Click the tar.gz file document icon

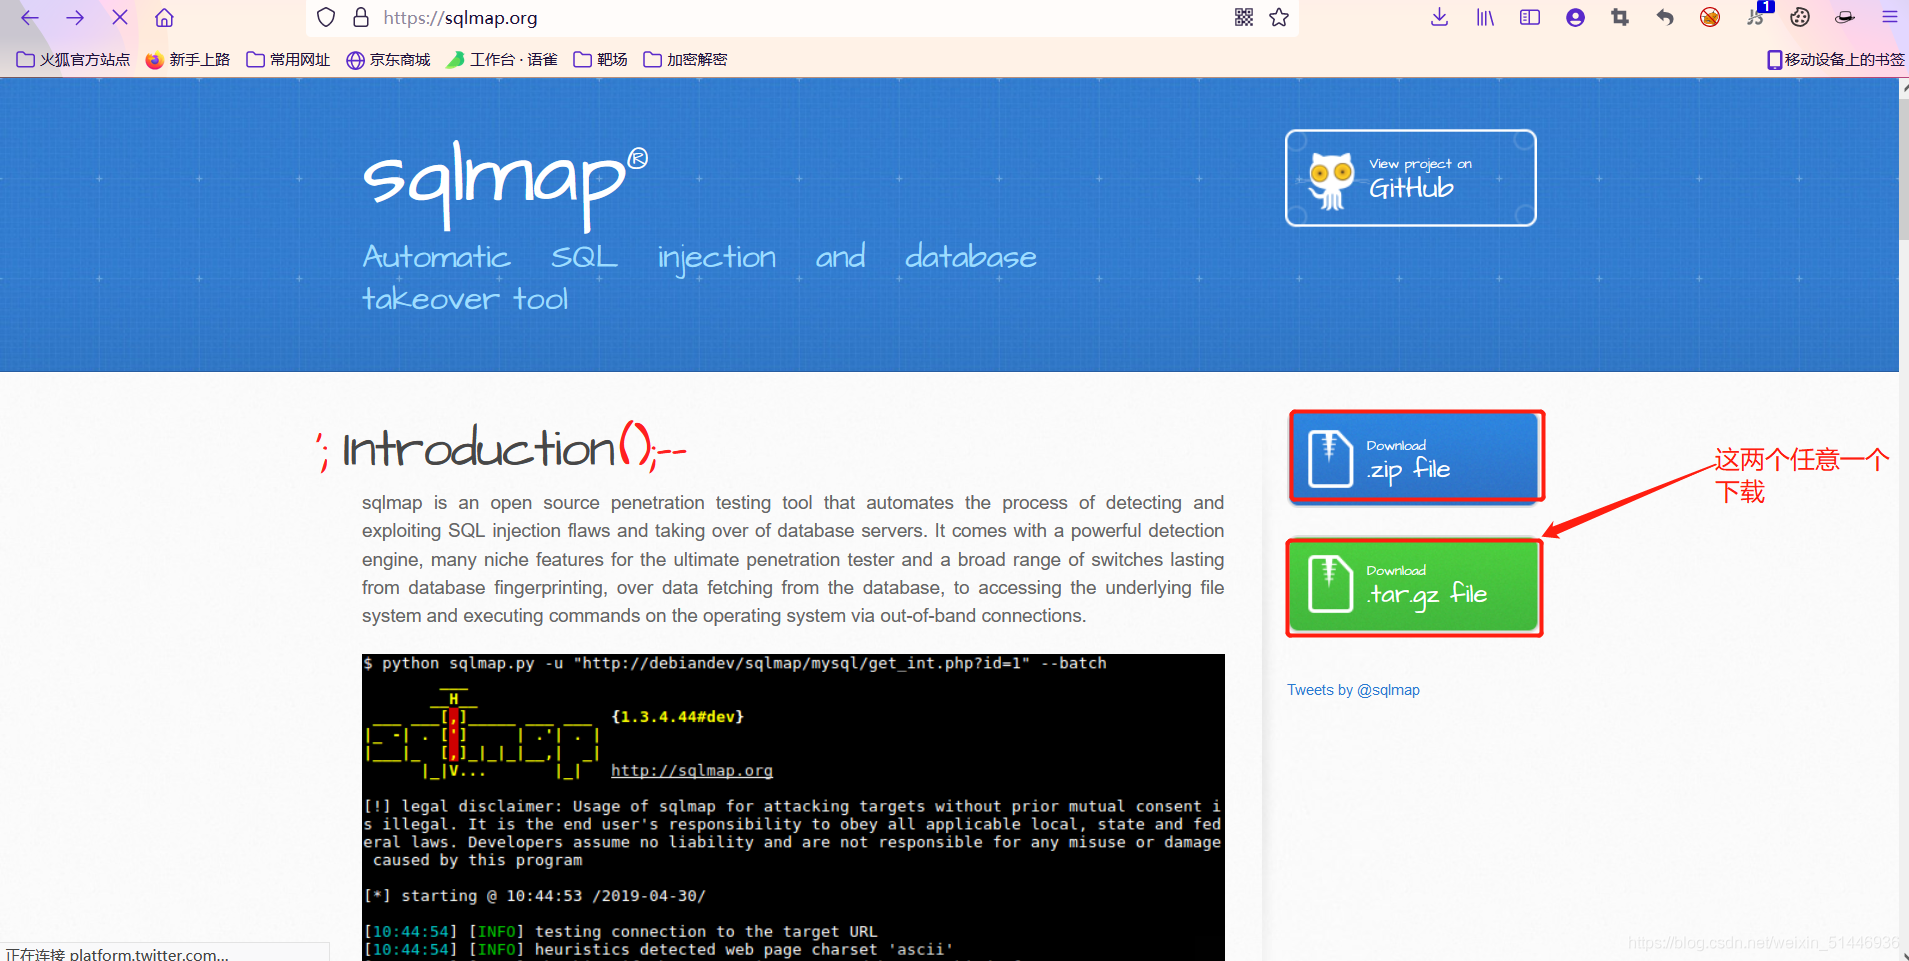(x=1330, y=583)
